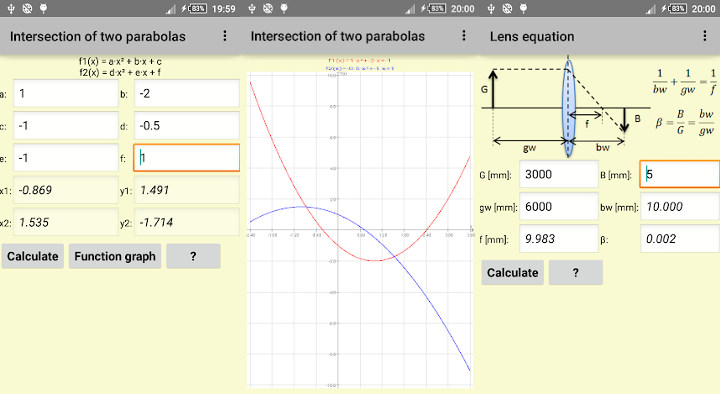This screenshot has width=720, height=394.
Task: Open overflow menu above the function graph
Action: (x=464, y=35)
